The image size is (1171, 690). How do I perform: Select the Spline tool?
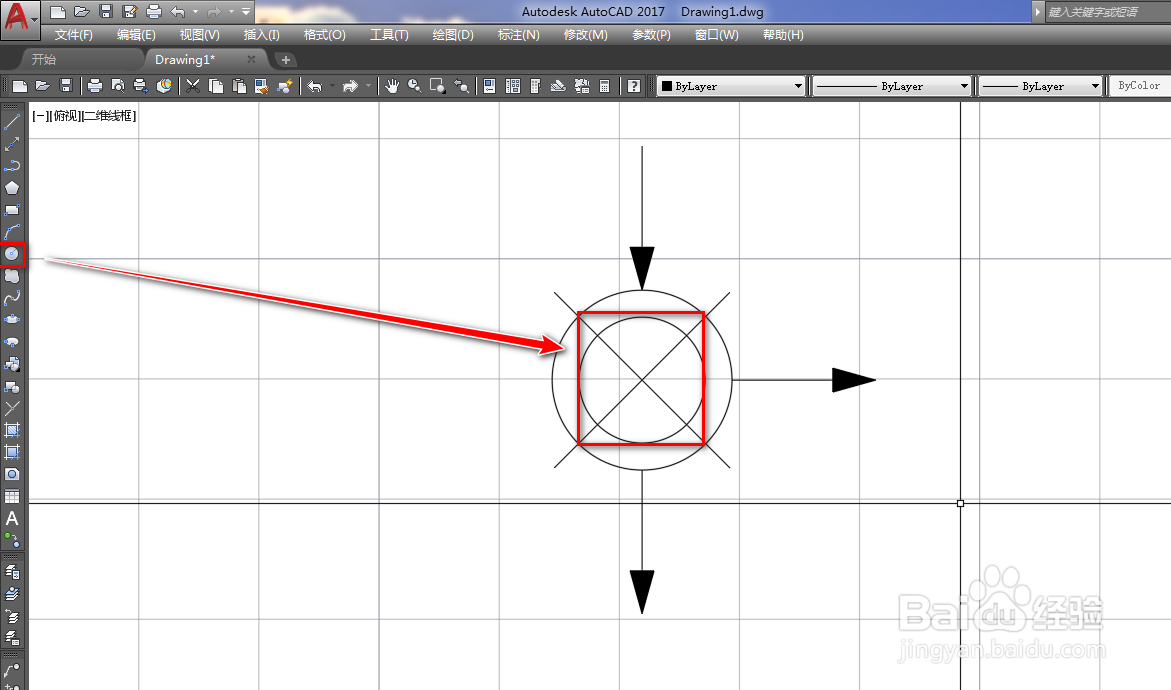12,298
